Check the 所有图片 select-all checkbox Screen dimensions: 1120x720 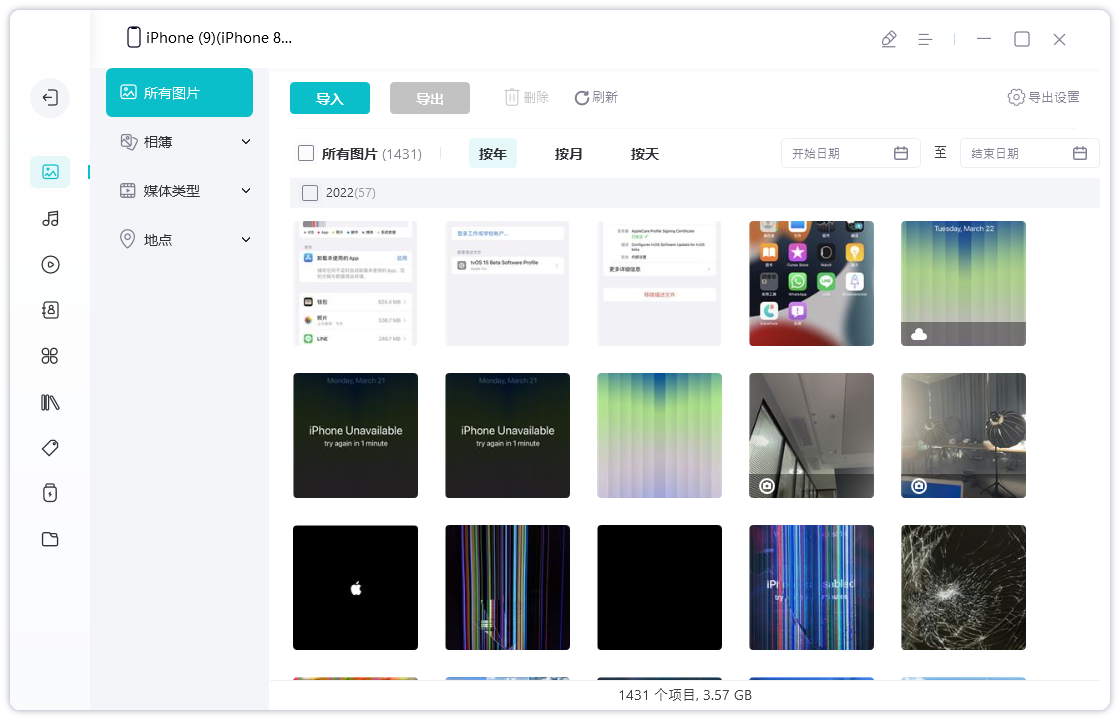point(305,153)
